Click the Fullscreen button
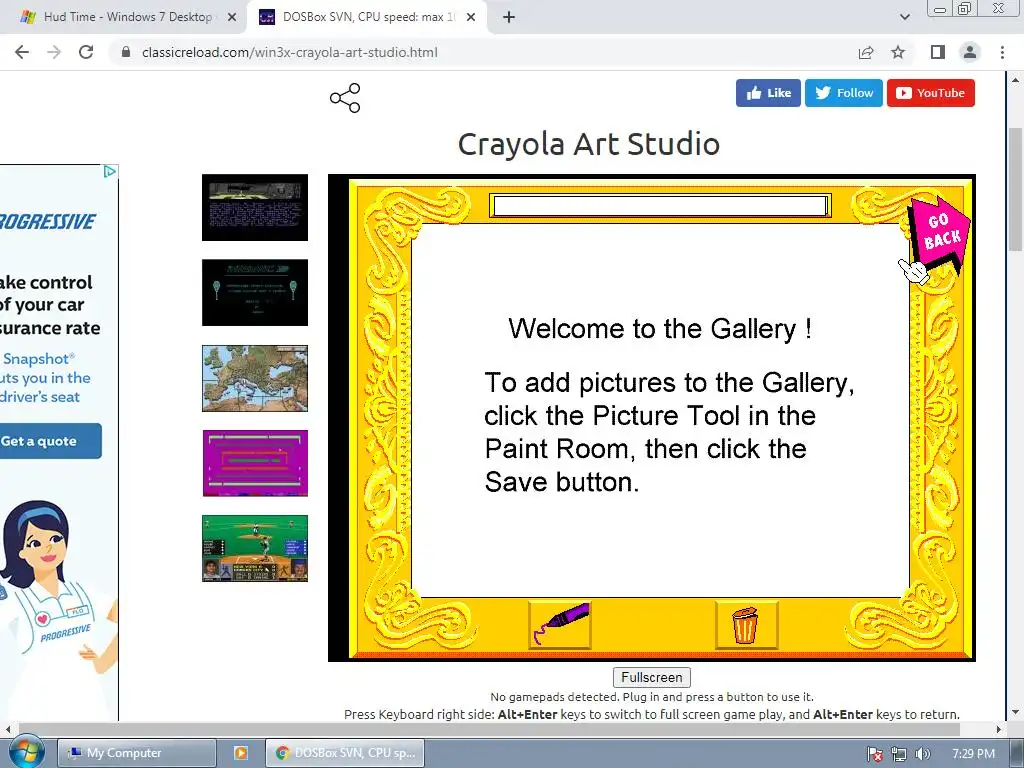This screenshot has width=1024, height=768. [x=652, y=677]
